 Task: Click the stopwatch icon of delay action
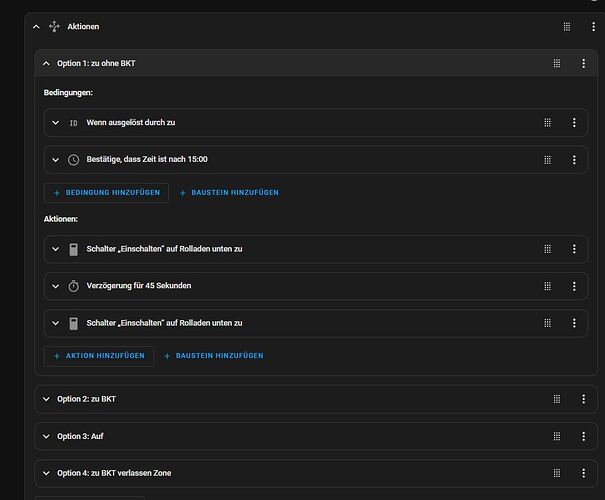click(73, 286)
